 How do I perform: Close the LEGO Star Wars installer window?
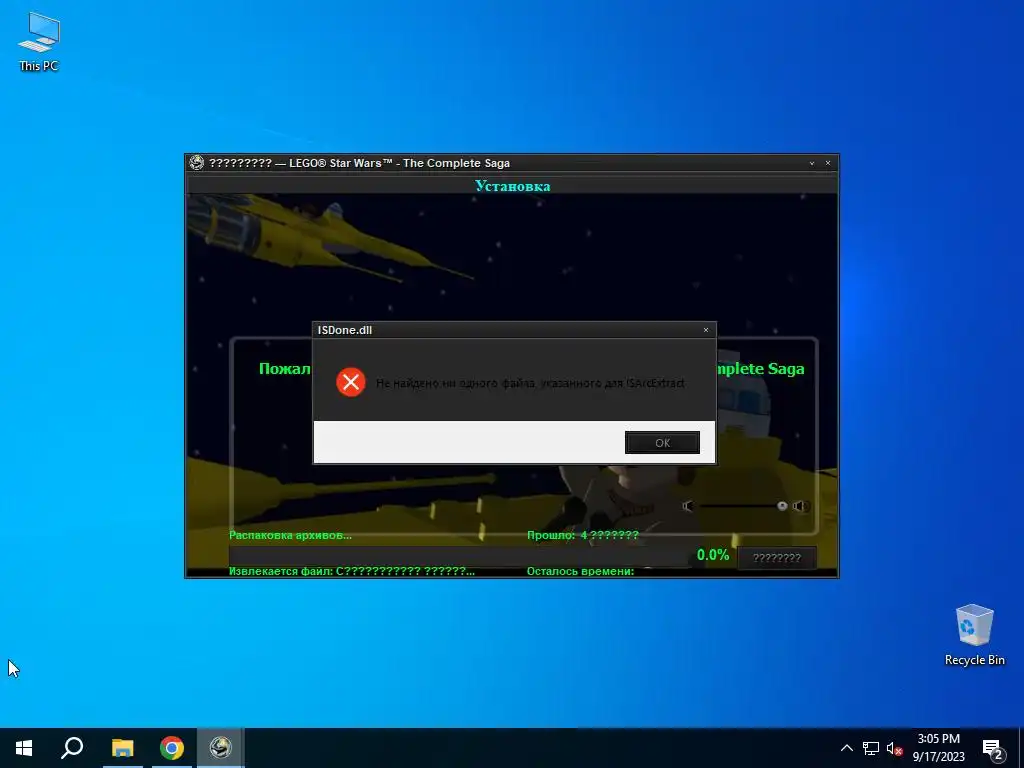pyautogui.click(x=828, y=163)
